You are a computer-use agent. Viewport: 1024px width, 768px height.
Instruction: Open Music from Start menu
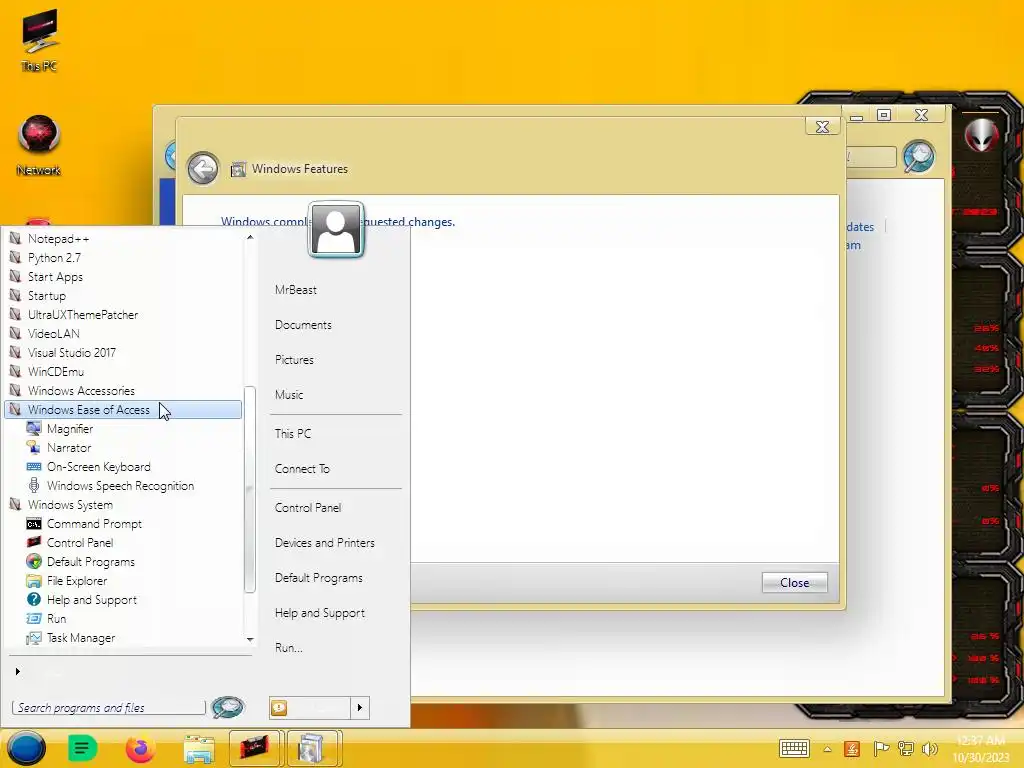tap(289, 394)
